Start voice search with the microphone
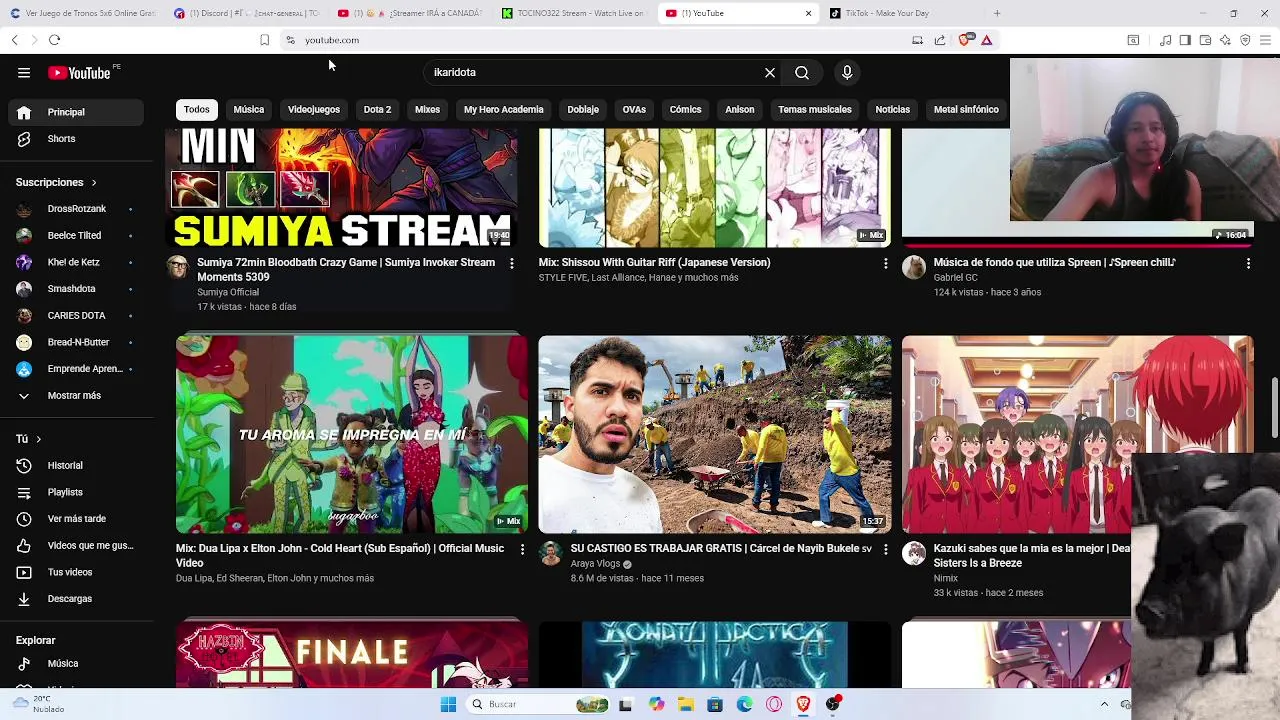1280x720 pixels. point(847,72)
